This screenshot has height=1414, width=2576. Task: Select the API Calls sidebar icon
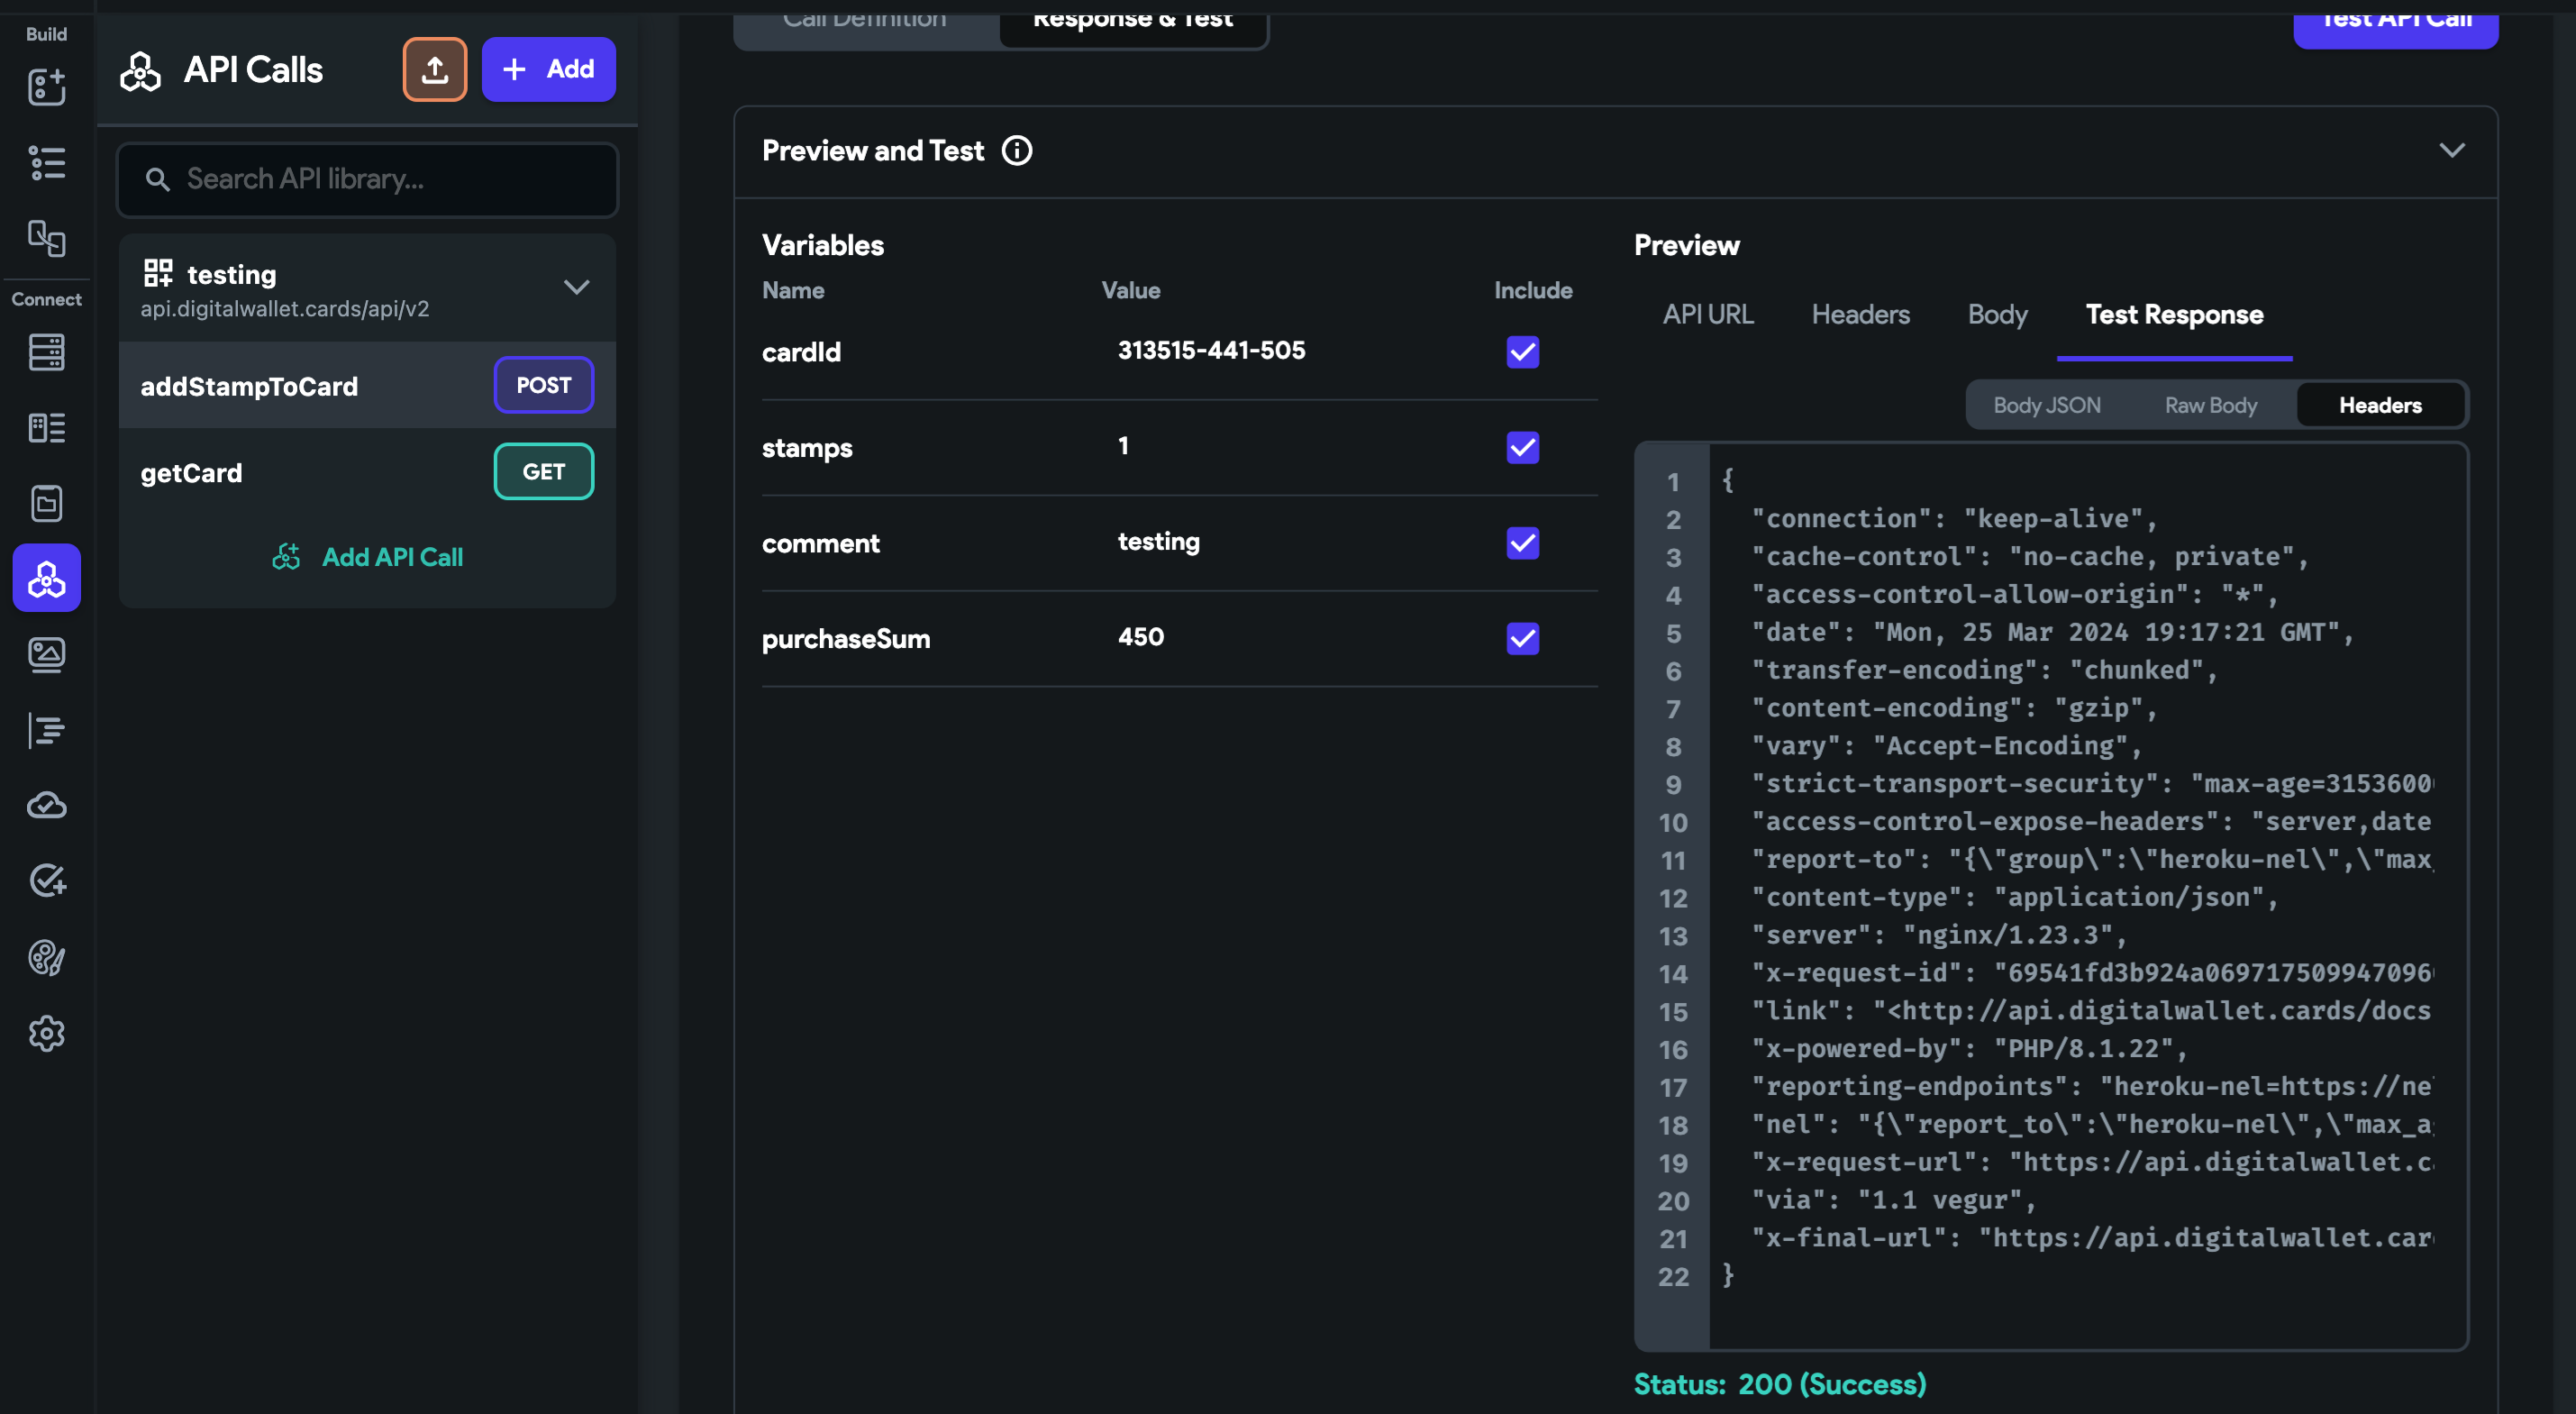pos(46,578)
